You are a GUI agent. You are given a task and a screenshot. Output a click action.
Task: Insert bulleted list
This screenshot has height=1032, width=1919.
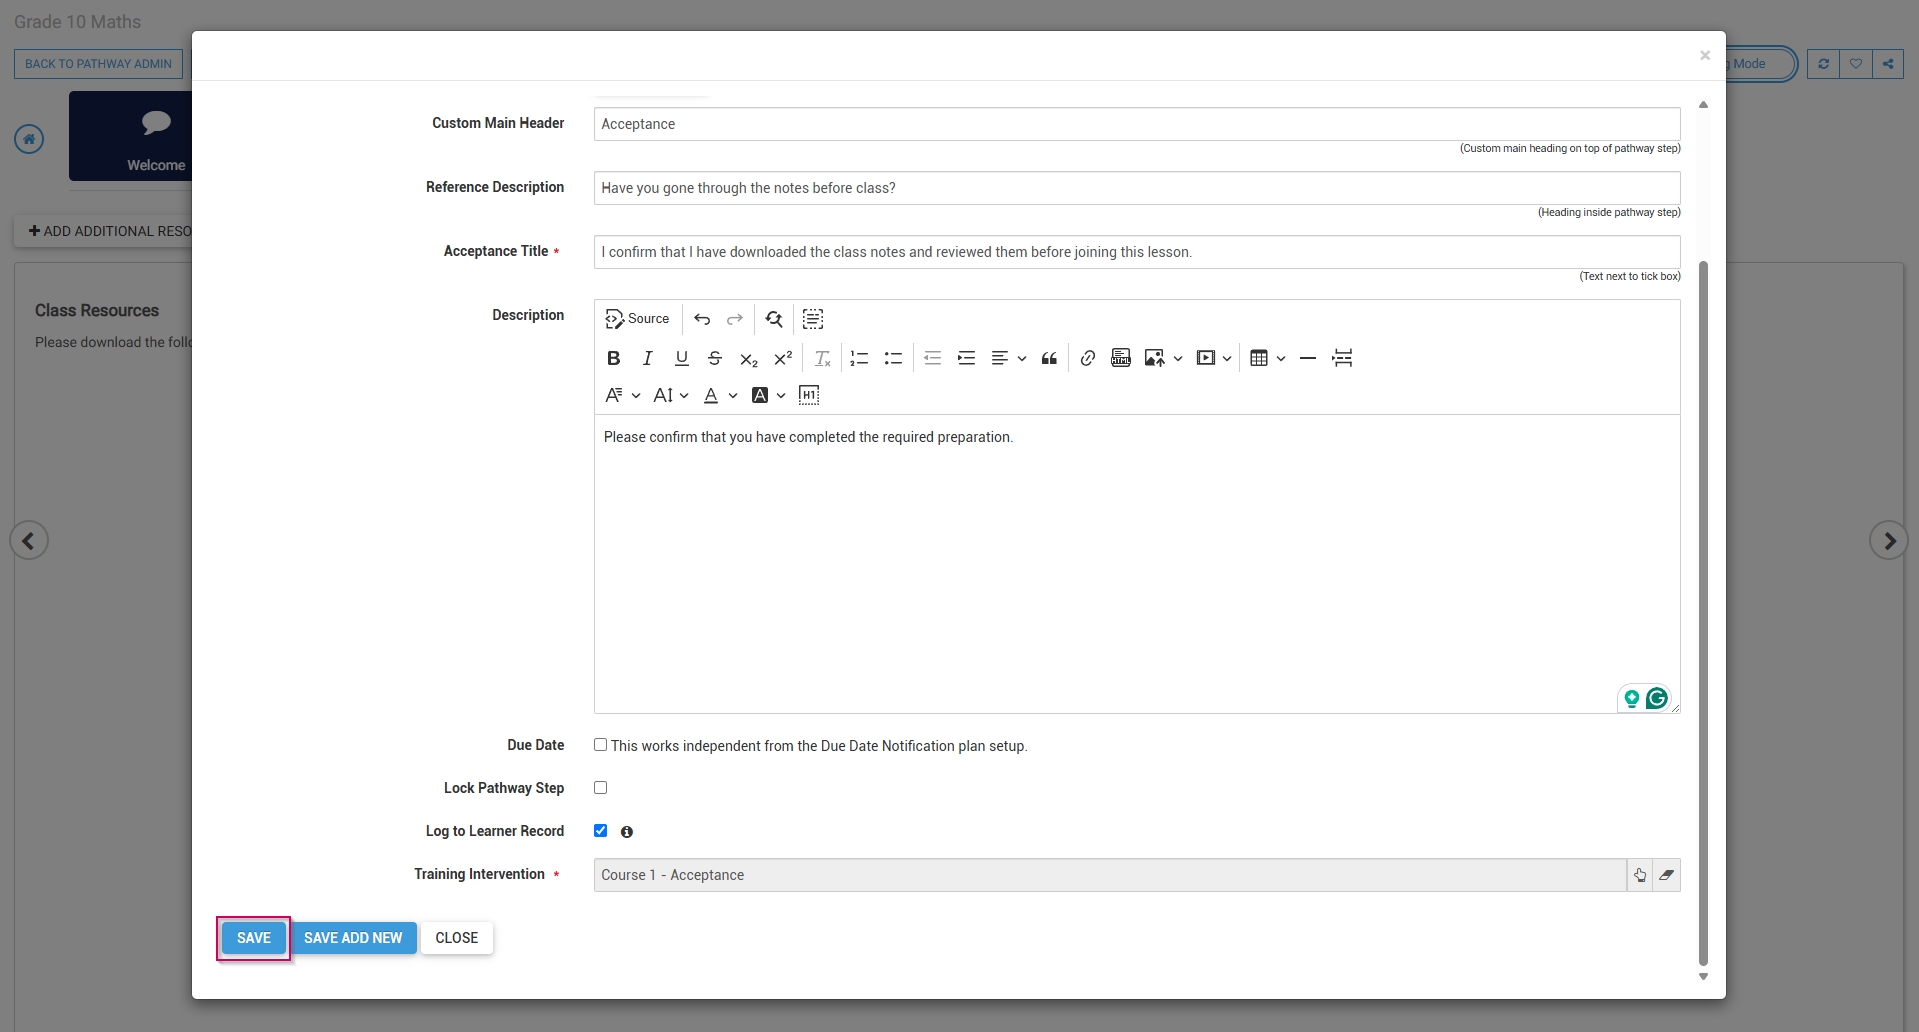[x=893, y=358]
